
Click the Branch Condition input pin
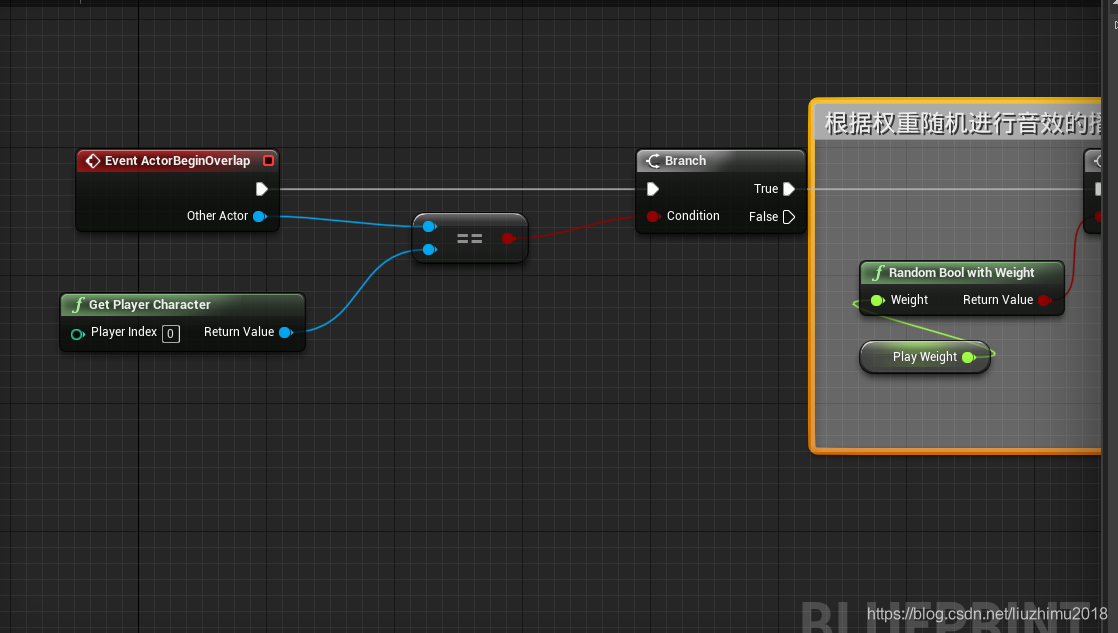point(652,216)
